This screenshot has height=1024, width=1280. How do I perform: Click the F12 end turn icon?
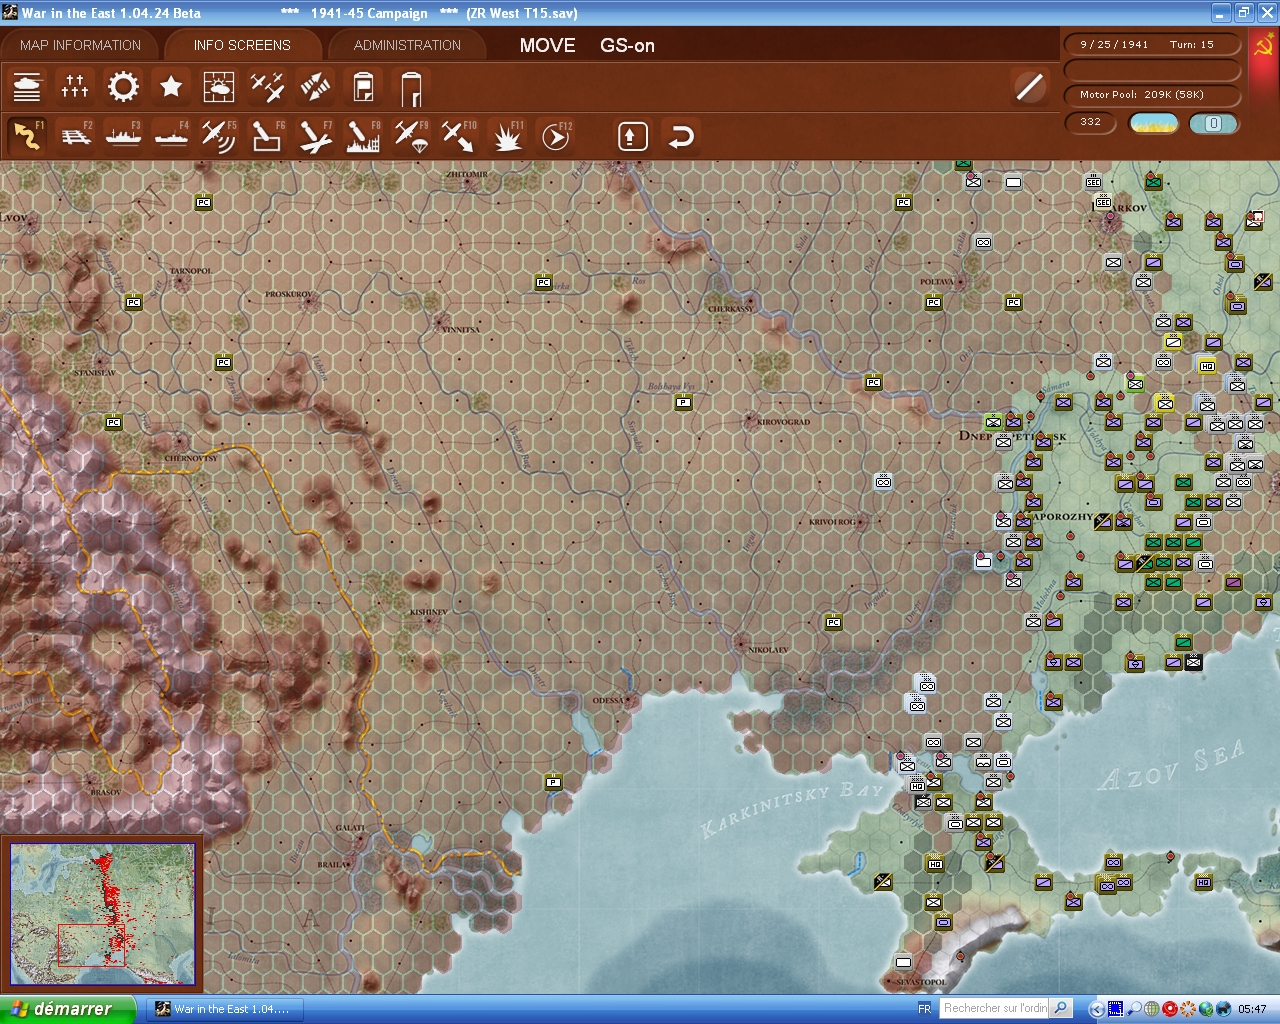click(556, 136)
